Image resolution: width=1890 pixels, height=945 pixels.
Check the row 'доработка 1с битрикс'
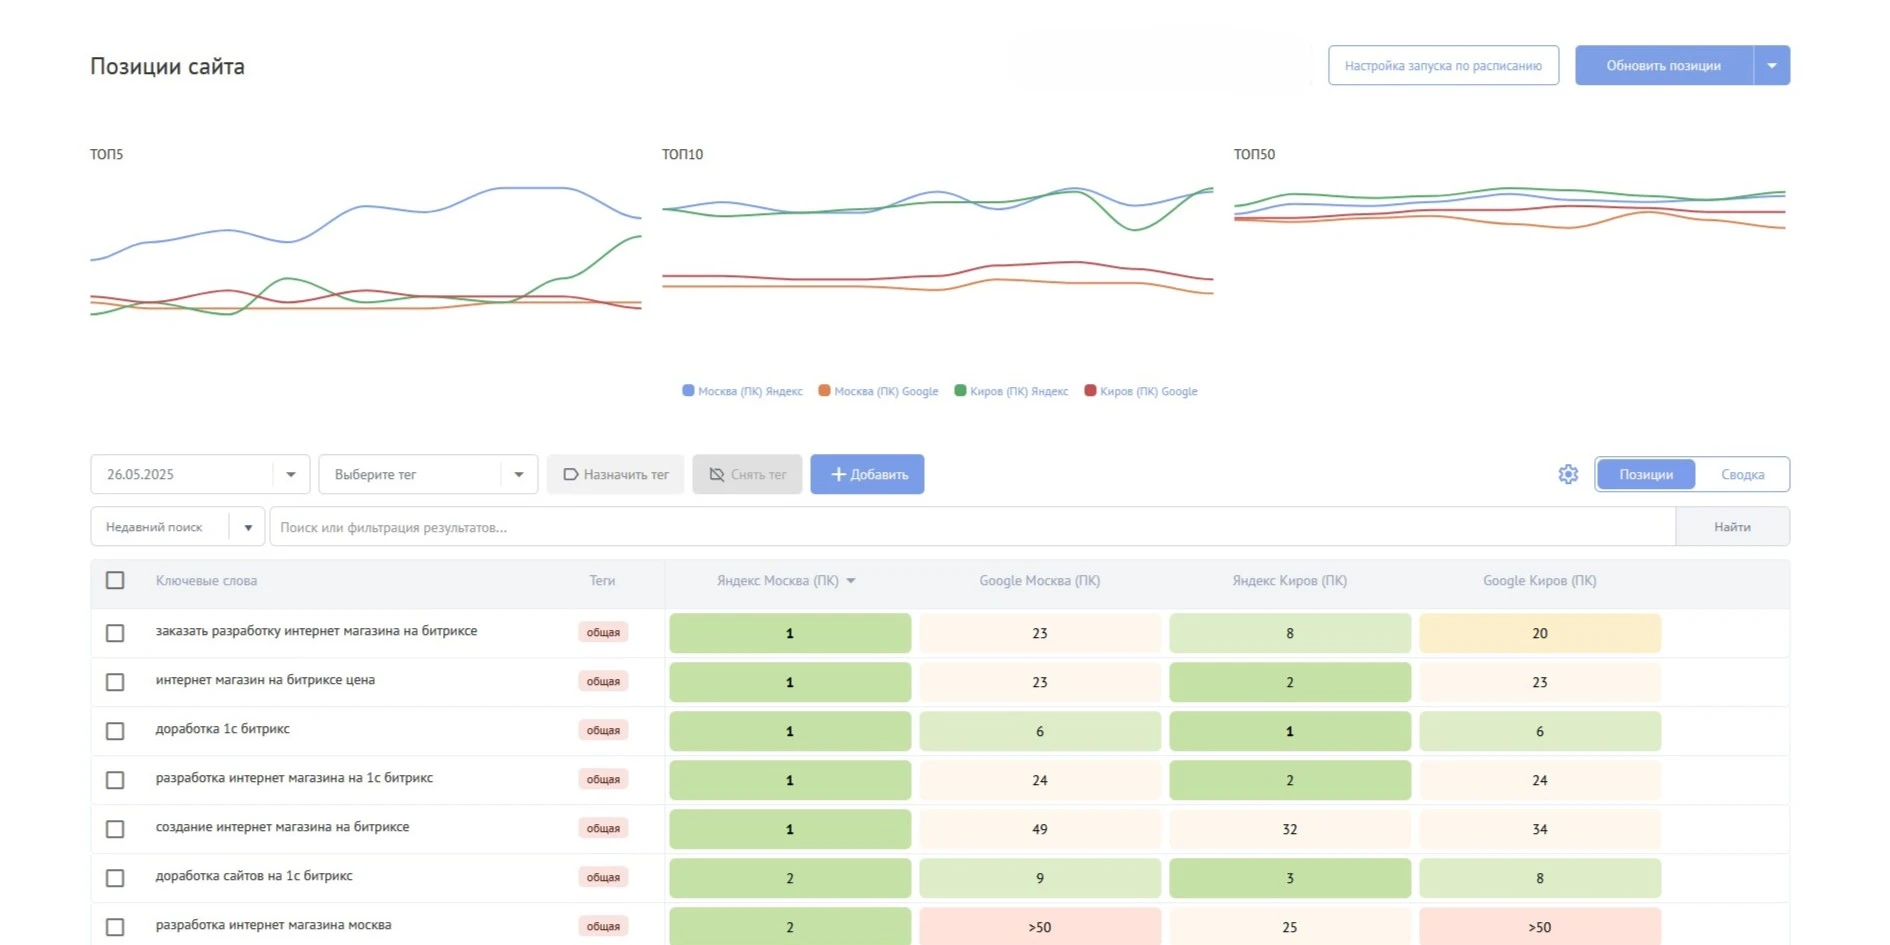(x=115, y=731)
